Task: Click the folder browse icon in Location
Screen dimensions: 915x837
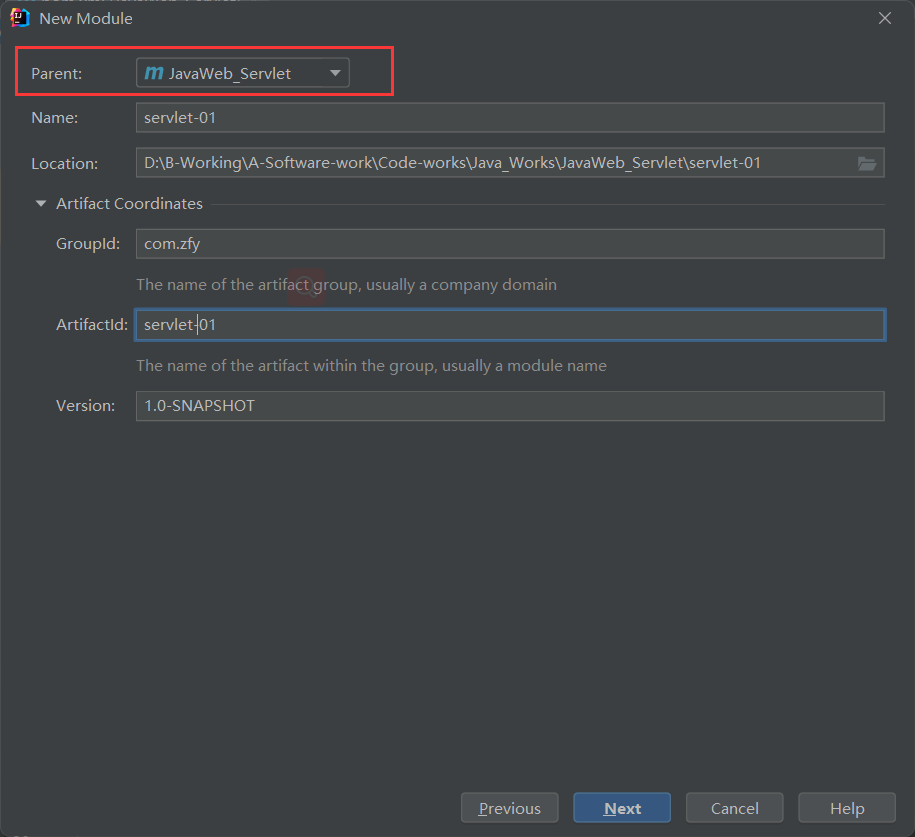Action: pos(866,163)
